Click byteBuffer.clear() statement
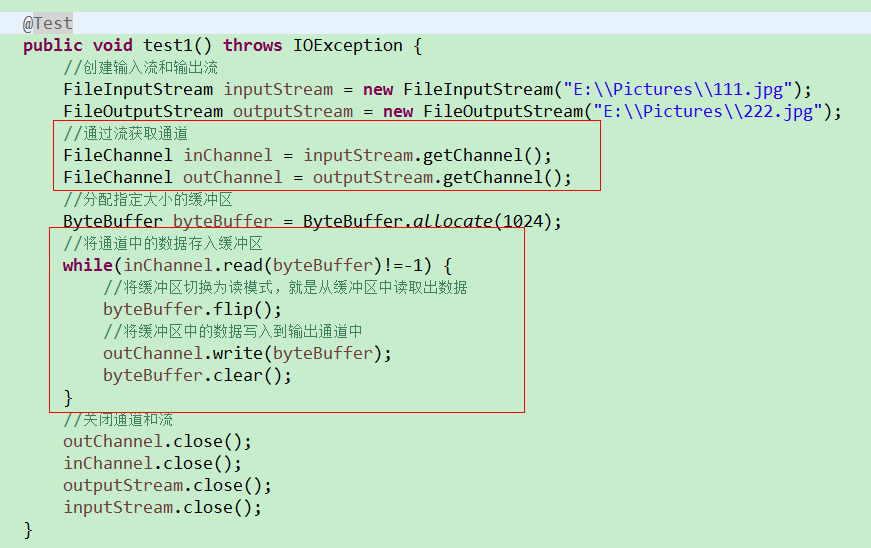Image resolution: width=871 pixels, height=548 pixels. [x=197, y=375]
